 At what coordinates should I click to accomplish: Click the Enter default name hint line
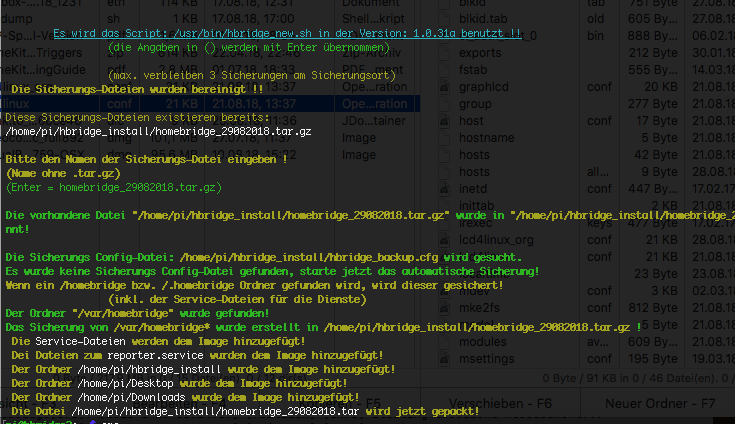[x=113, y=187]
